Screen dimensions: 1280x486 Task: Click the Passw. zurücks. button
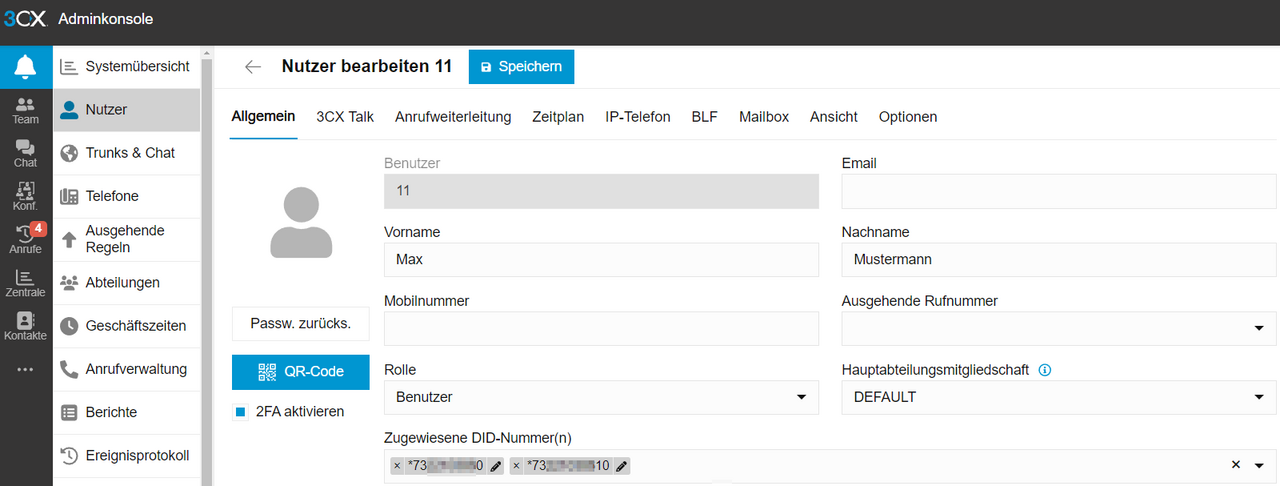coord(300,324)
